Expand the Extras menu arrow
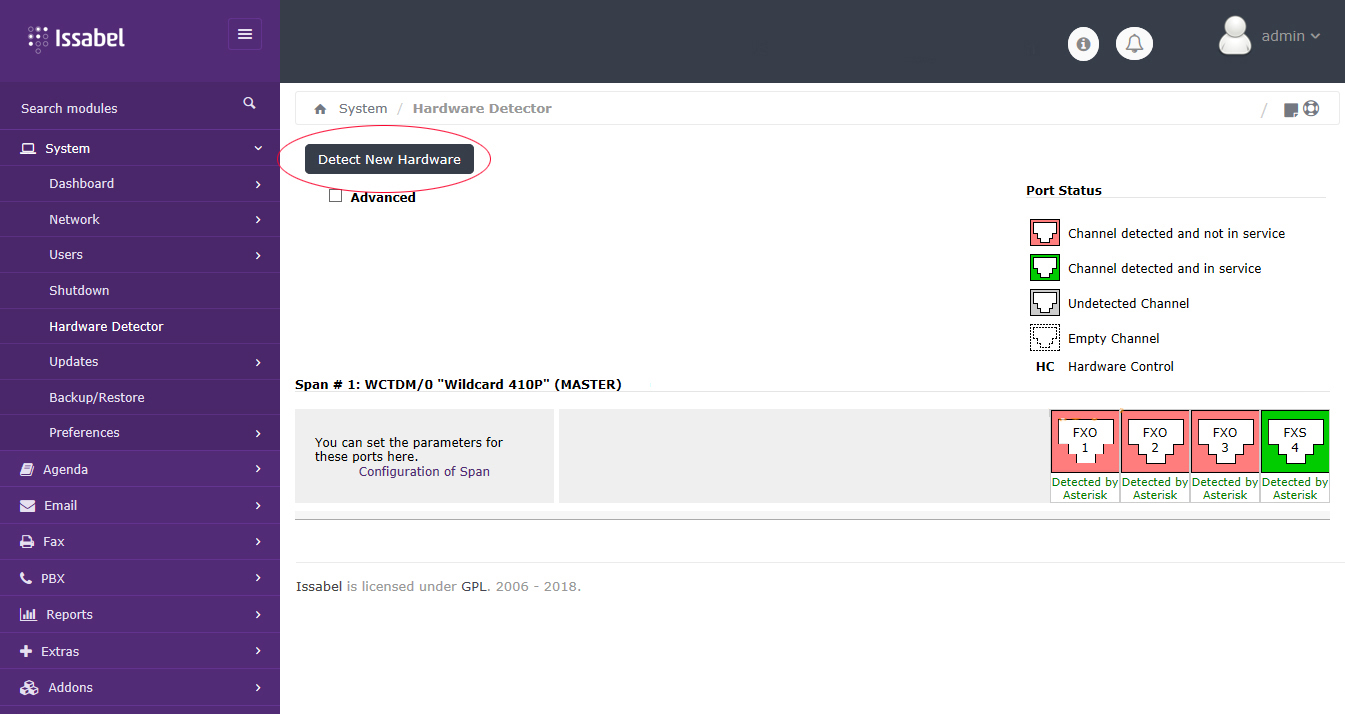Image resolution: width=1345 pixels, height=714 pixels. (258, 651)
